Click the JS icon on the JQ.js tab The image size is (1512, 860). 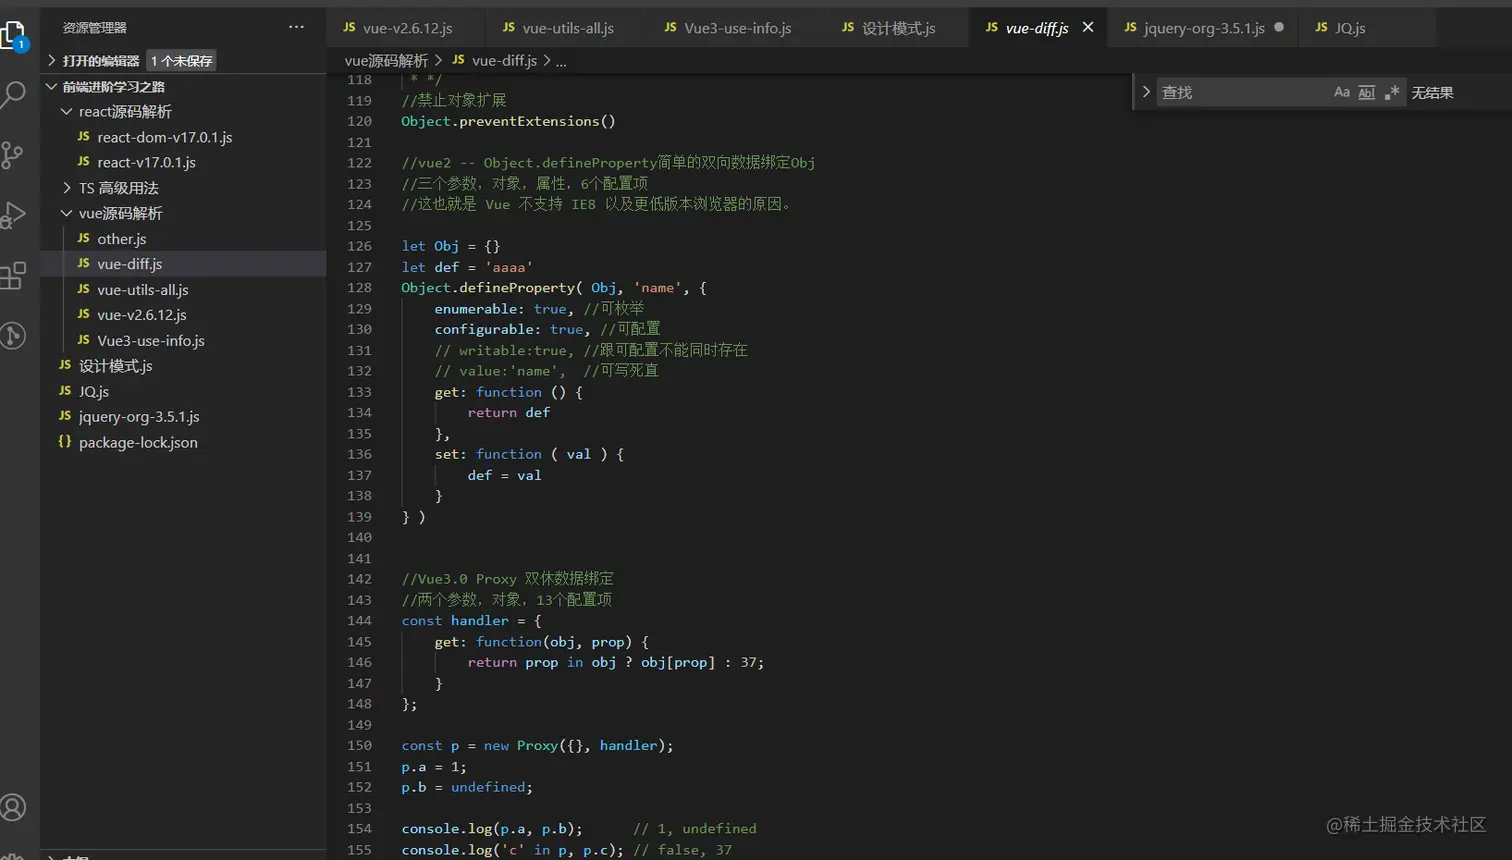tap(1321, 27)
